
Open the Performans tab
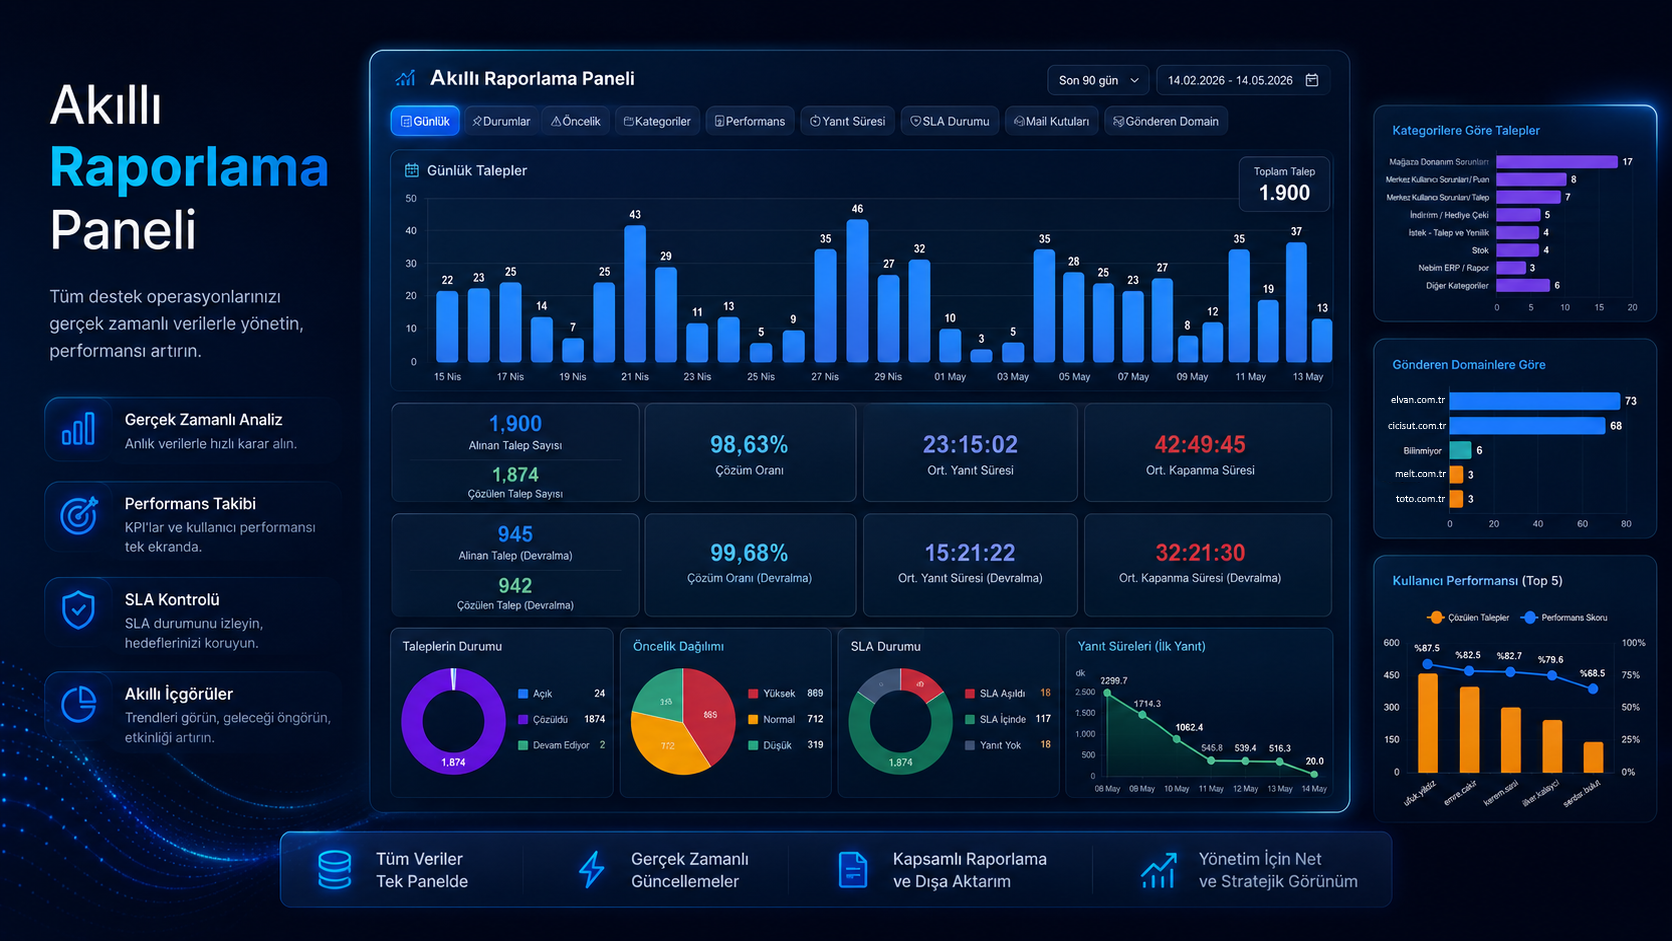(750, 121)
